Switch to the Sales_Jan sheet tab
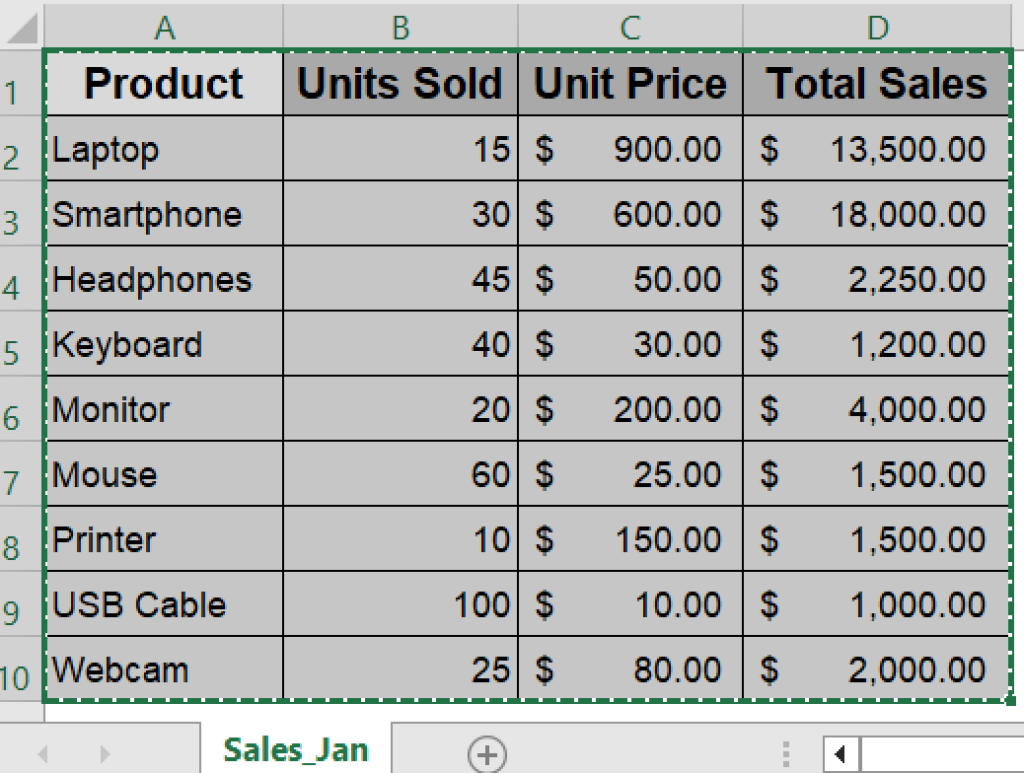Viewport: 1024px width, 773px height. click(x=296, y=747)
